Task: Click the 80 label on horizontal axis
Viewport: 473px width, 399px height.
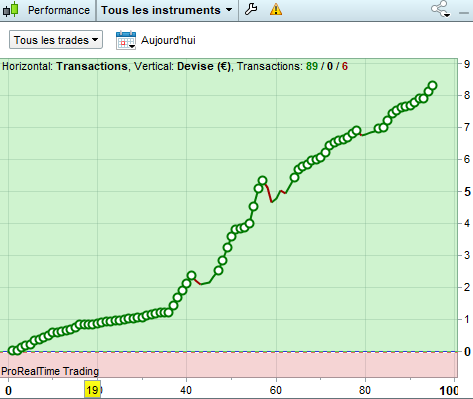Action: pos(365,390)
